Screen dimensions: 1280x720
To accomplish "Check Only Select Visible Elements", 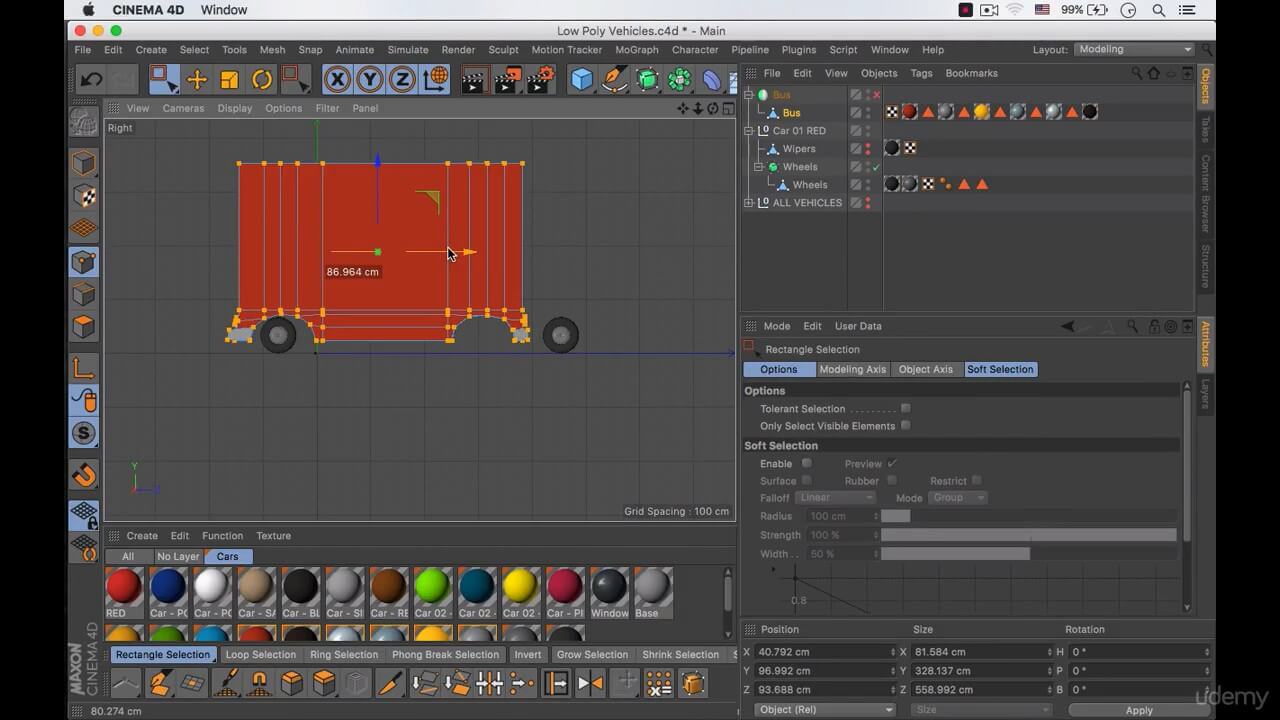I will point(906,425).
